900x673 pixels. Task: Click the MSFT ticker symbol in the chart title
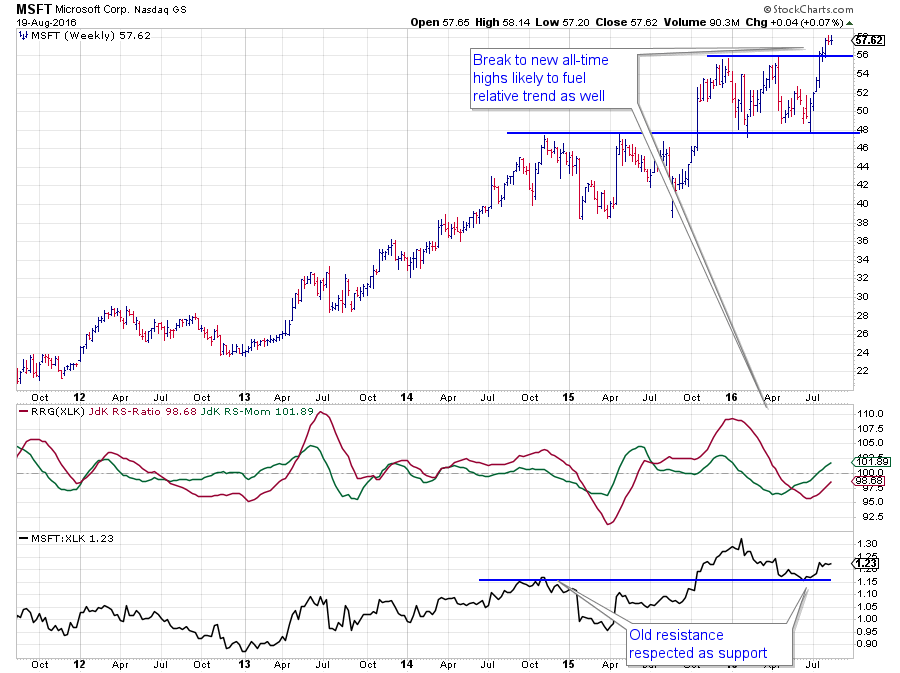pyautogui.click(x=34, y=9)
